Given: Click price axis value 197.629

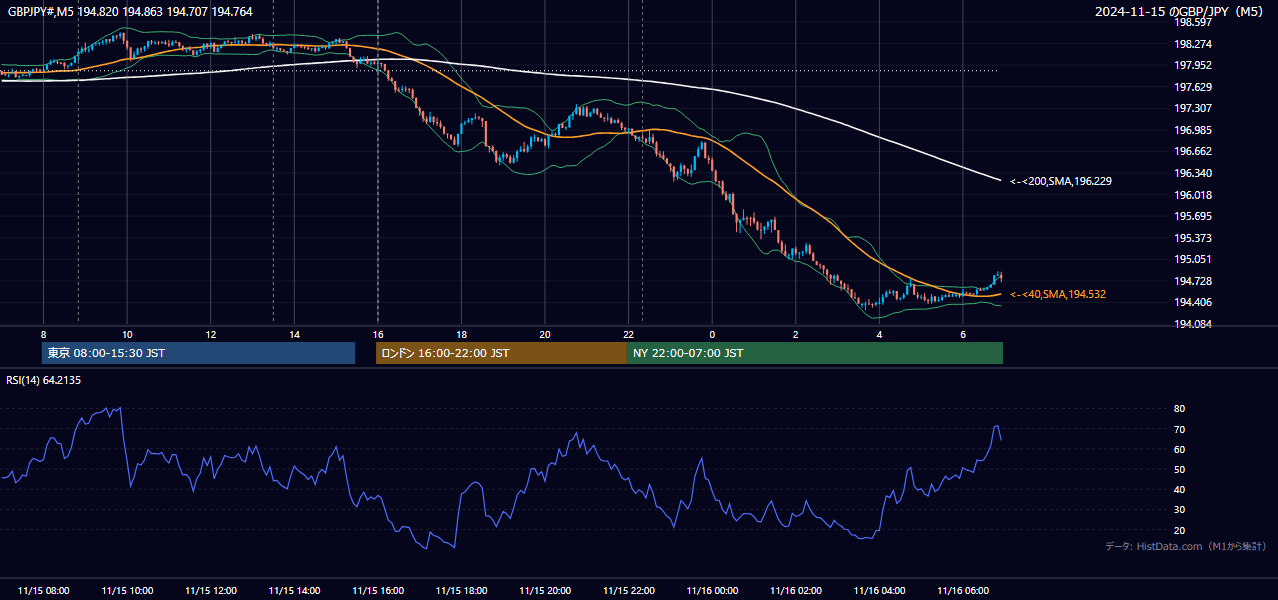Looking at the screenshot, I should [x=1193, y=87].
